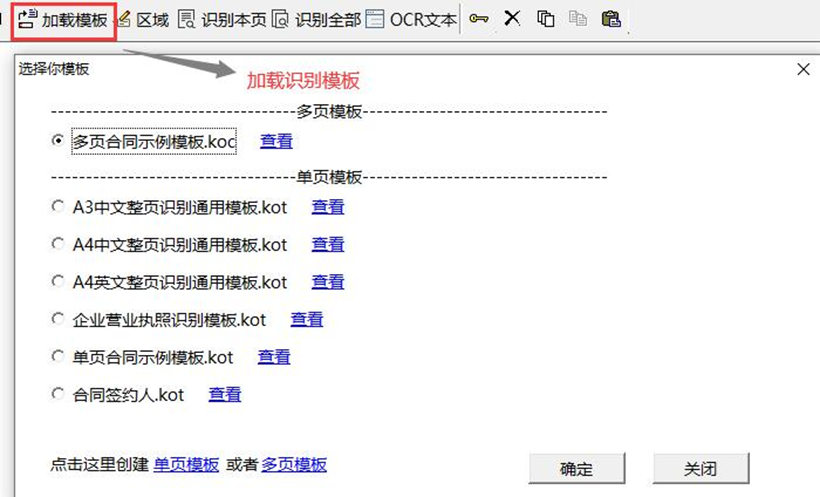Screen dimensions: 820x497
Task: Click 识别本页 to recognize current page
Action: pos(222,20)
